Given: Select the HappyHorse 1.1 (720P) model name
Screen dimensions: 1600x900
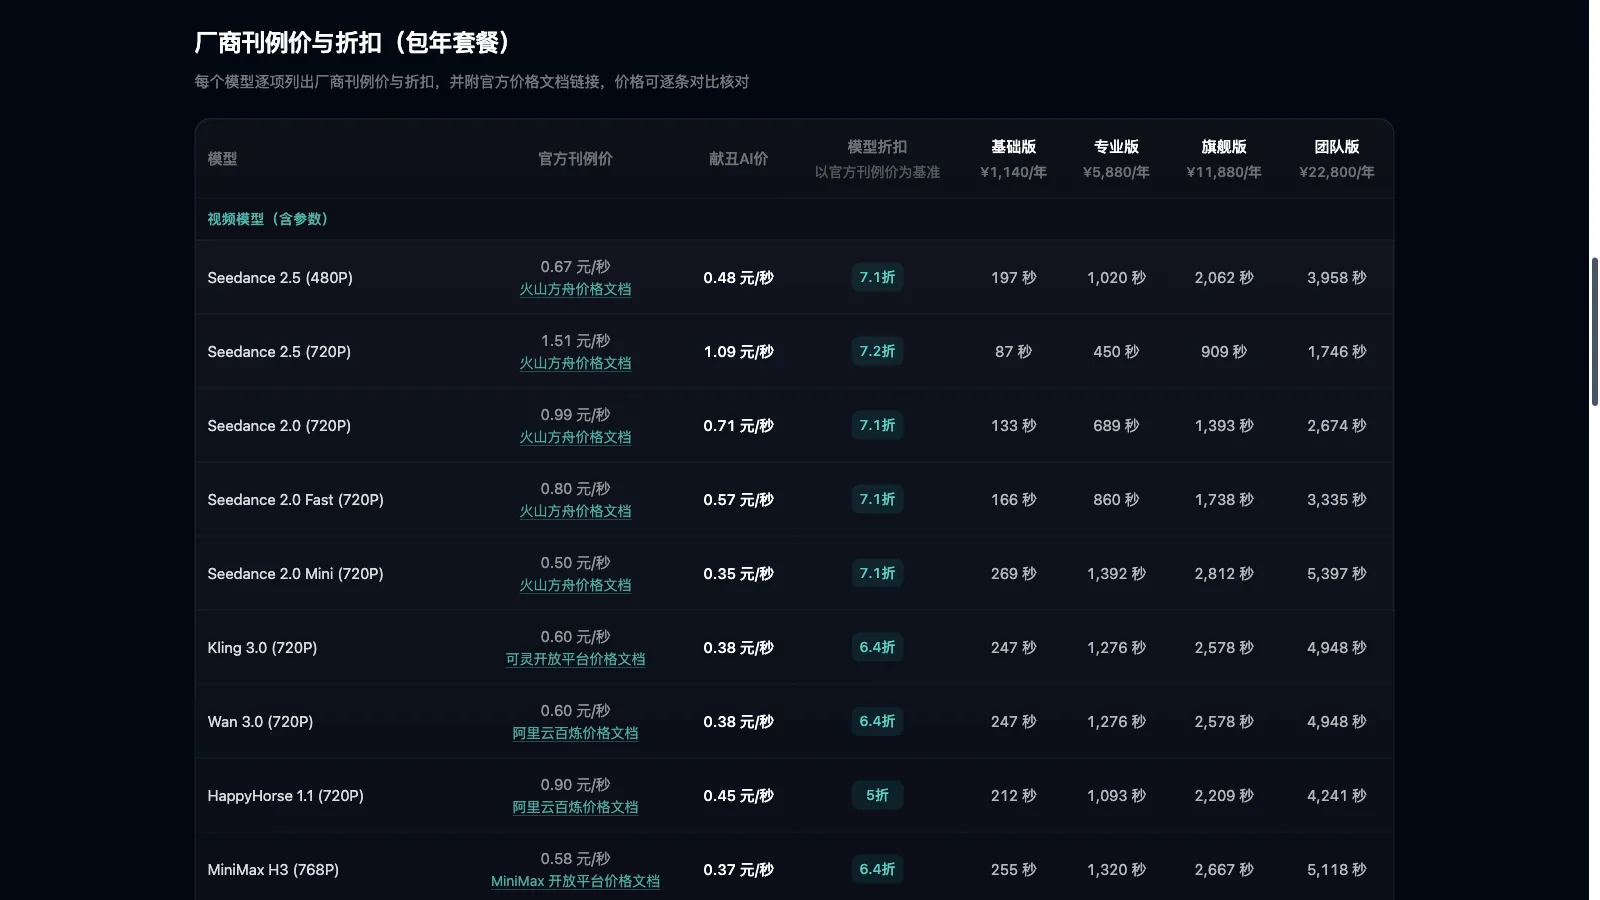Looking at the screenshot, I should coord(285,795).
